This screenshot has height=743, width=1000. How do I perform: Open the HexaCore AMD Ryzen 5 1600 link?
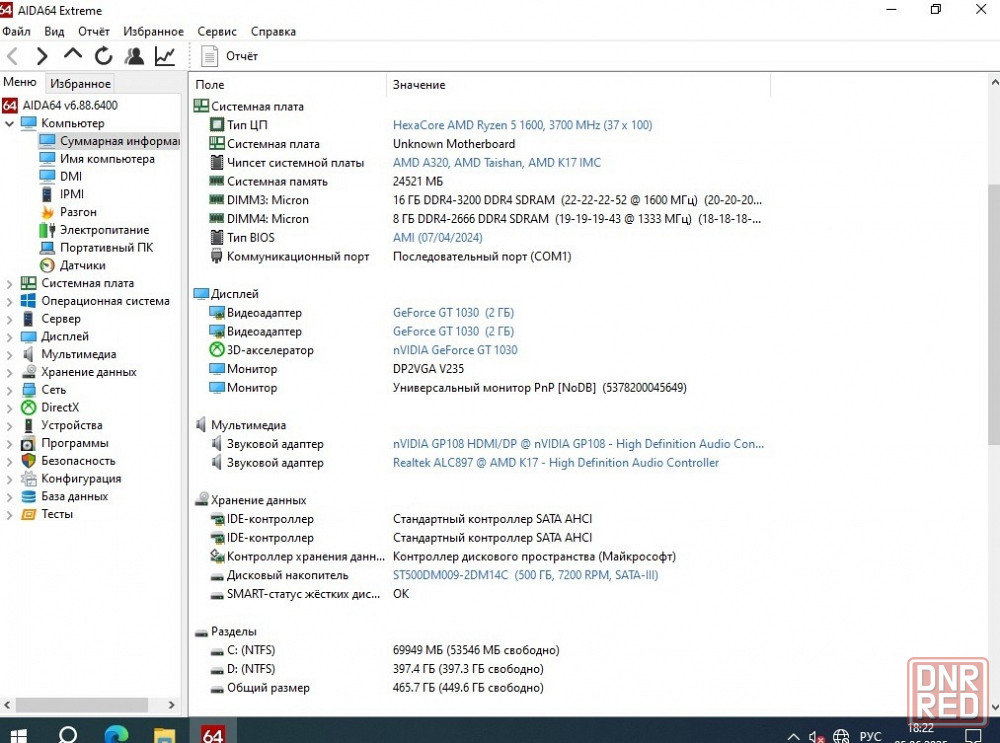click(522, 125)
